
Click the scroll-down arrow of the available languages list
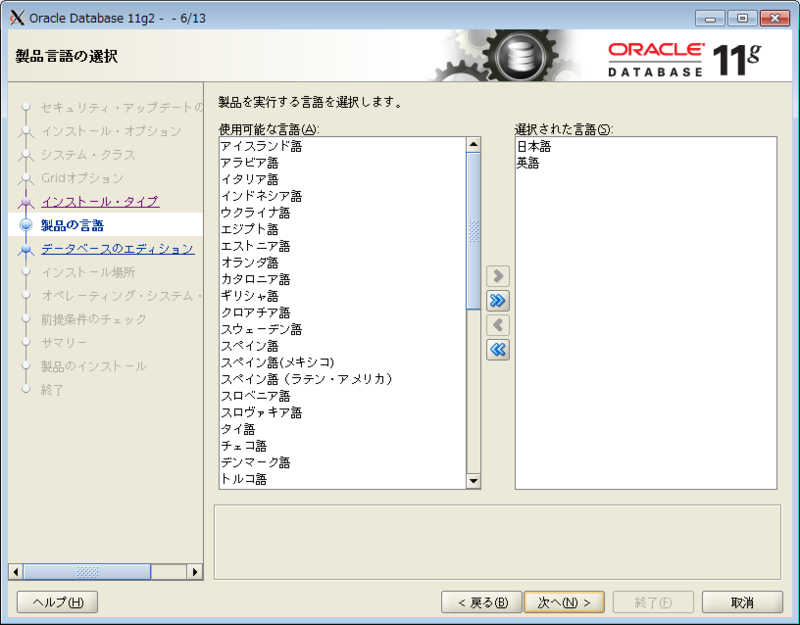click(473, 482)
